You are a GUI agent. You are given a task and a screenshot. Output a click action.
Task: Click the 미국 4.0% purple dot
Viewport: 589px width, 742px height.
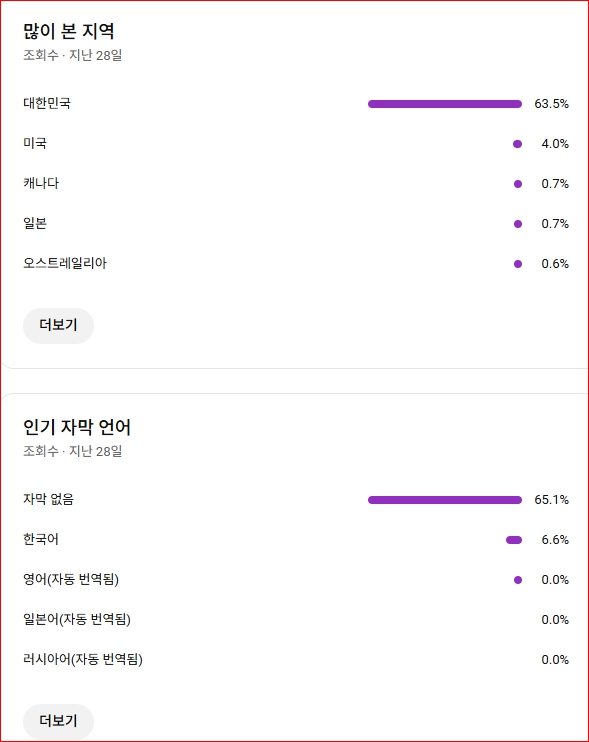518,144
